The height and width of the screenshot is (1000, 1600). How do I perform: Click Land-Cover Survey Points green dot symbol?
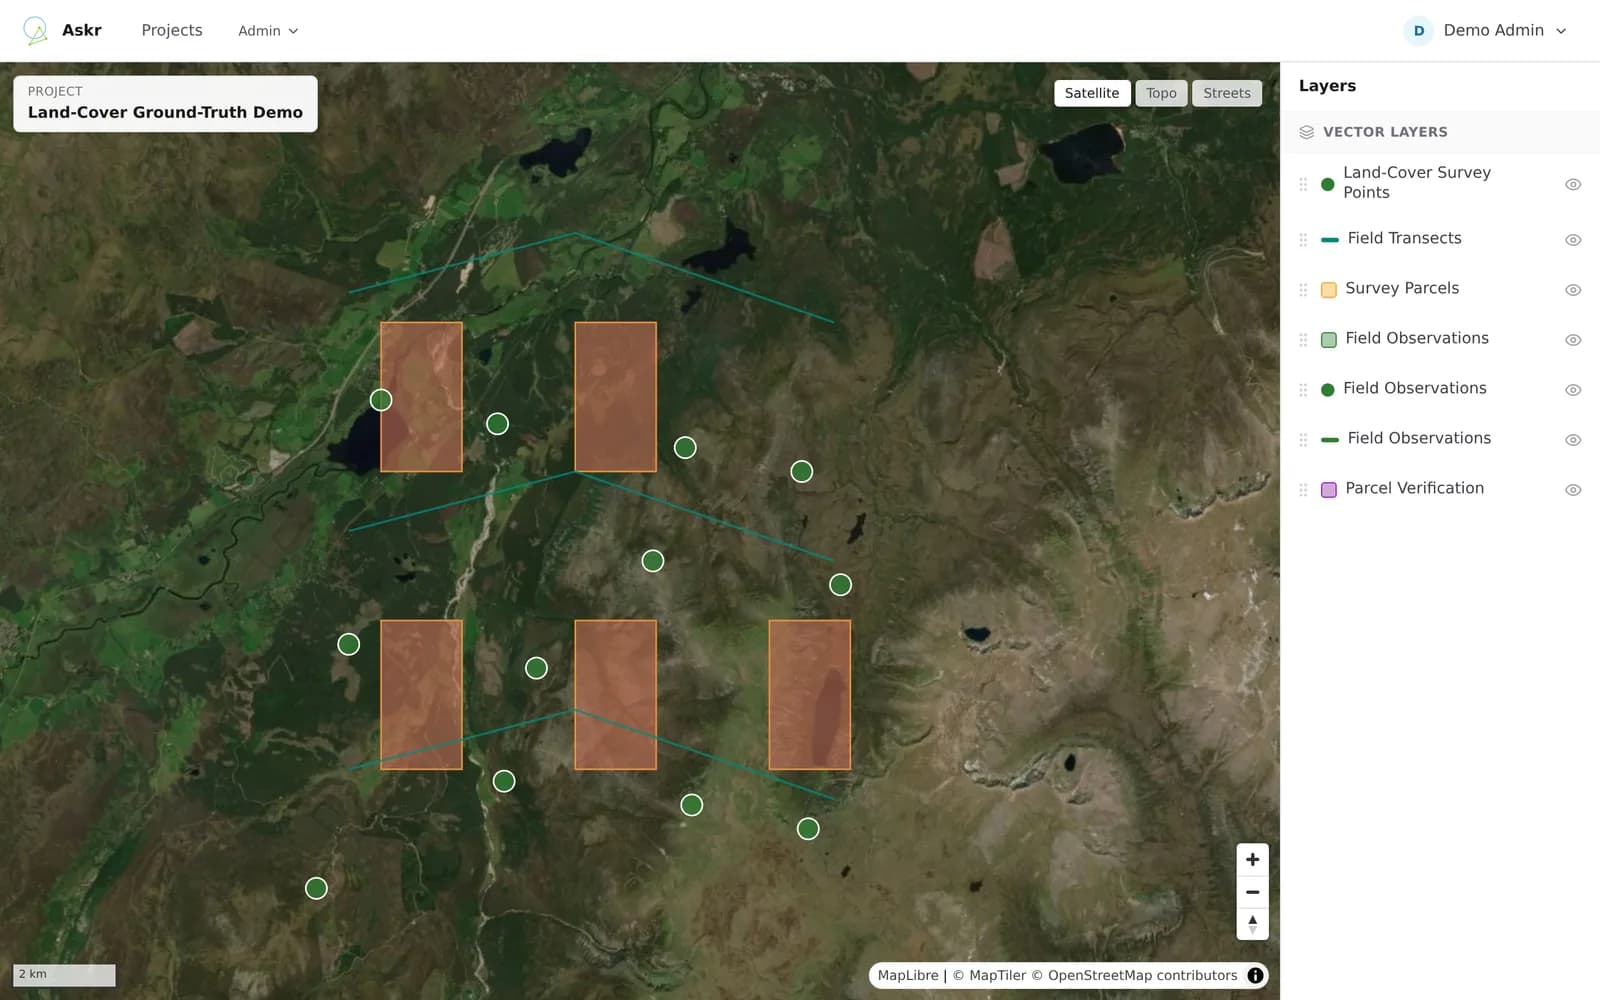[1328, 184]
